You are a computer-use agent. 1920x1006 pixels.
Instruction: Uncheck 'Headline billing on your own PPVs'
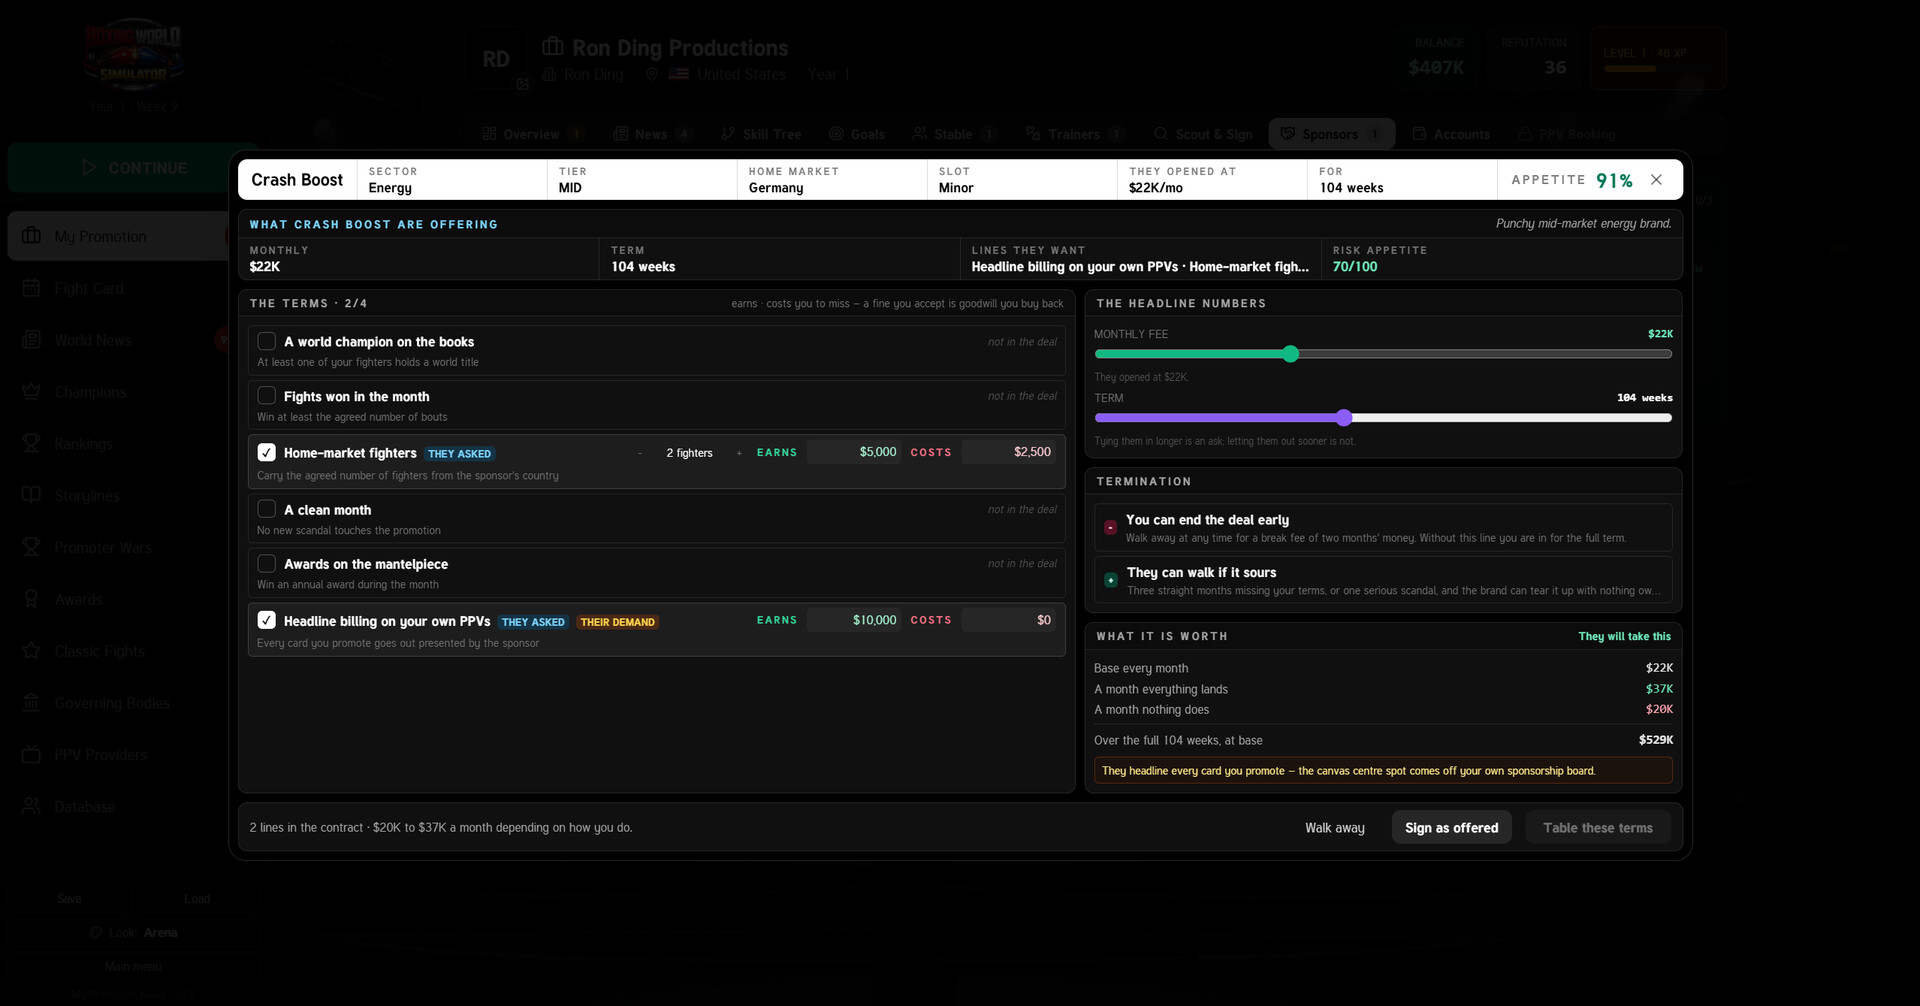(x=267, y=620)
